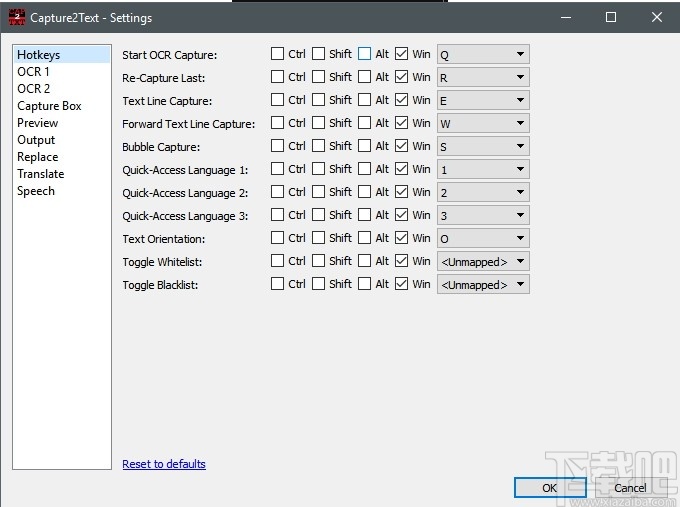This screenshot has height=507, width=680.
Task: Enable Ctrl for Start OCR Capture
Action: pyautogui.click(x=277, y=54)
